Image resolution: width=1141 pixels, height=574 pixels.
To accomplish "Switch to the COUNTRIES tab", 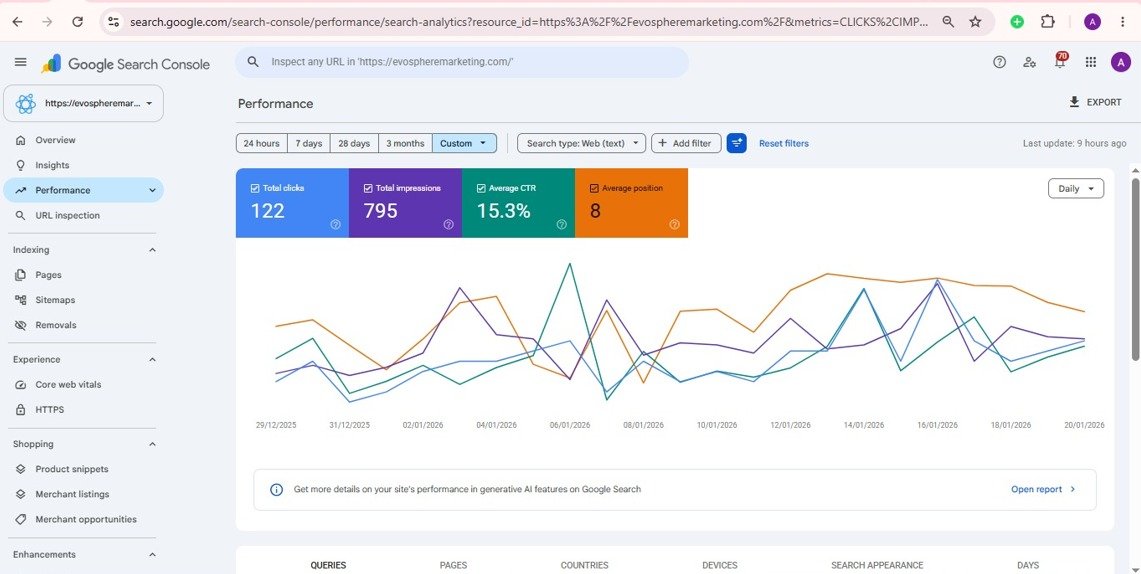I will pyautogui.click(x=584, y=565).
